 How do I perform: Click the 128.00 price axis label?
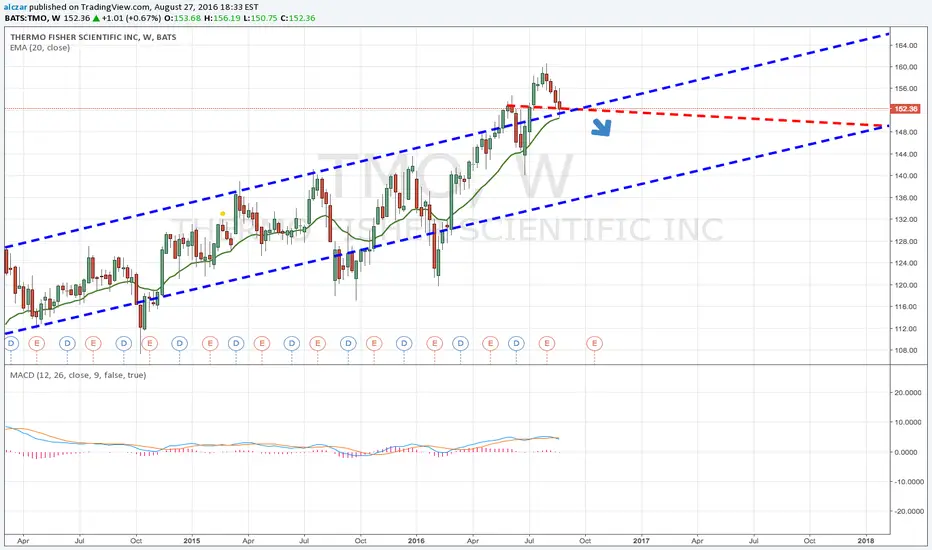click(906, 241)
